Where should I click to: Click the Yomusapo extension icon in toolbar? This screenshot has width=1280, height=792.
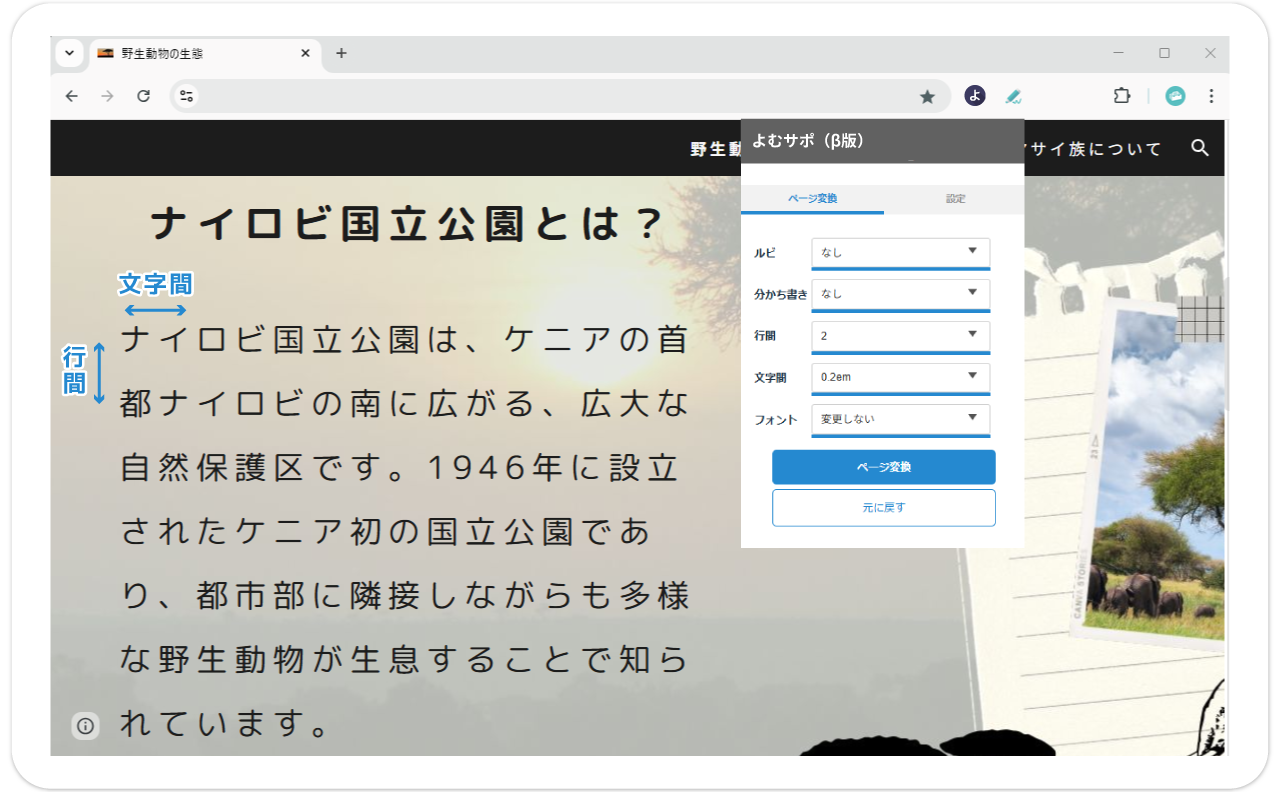[x=975, y=96]
